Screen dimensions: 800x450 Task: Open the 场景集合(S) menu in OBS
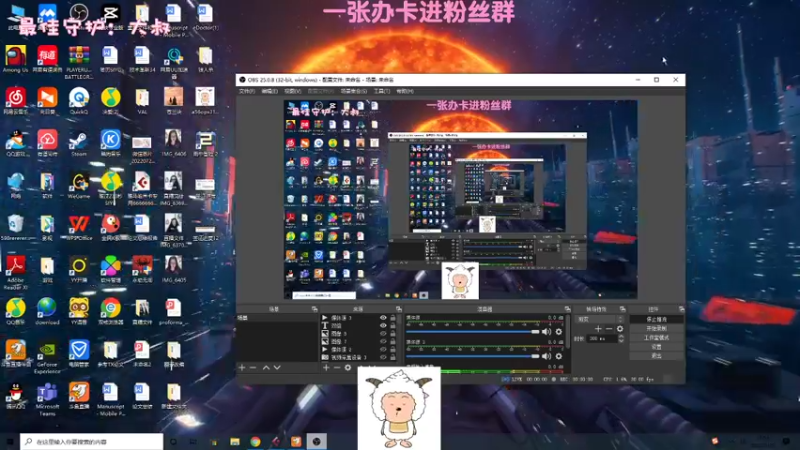354,91
